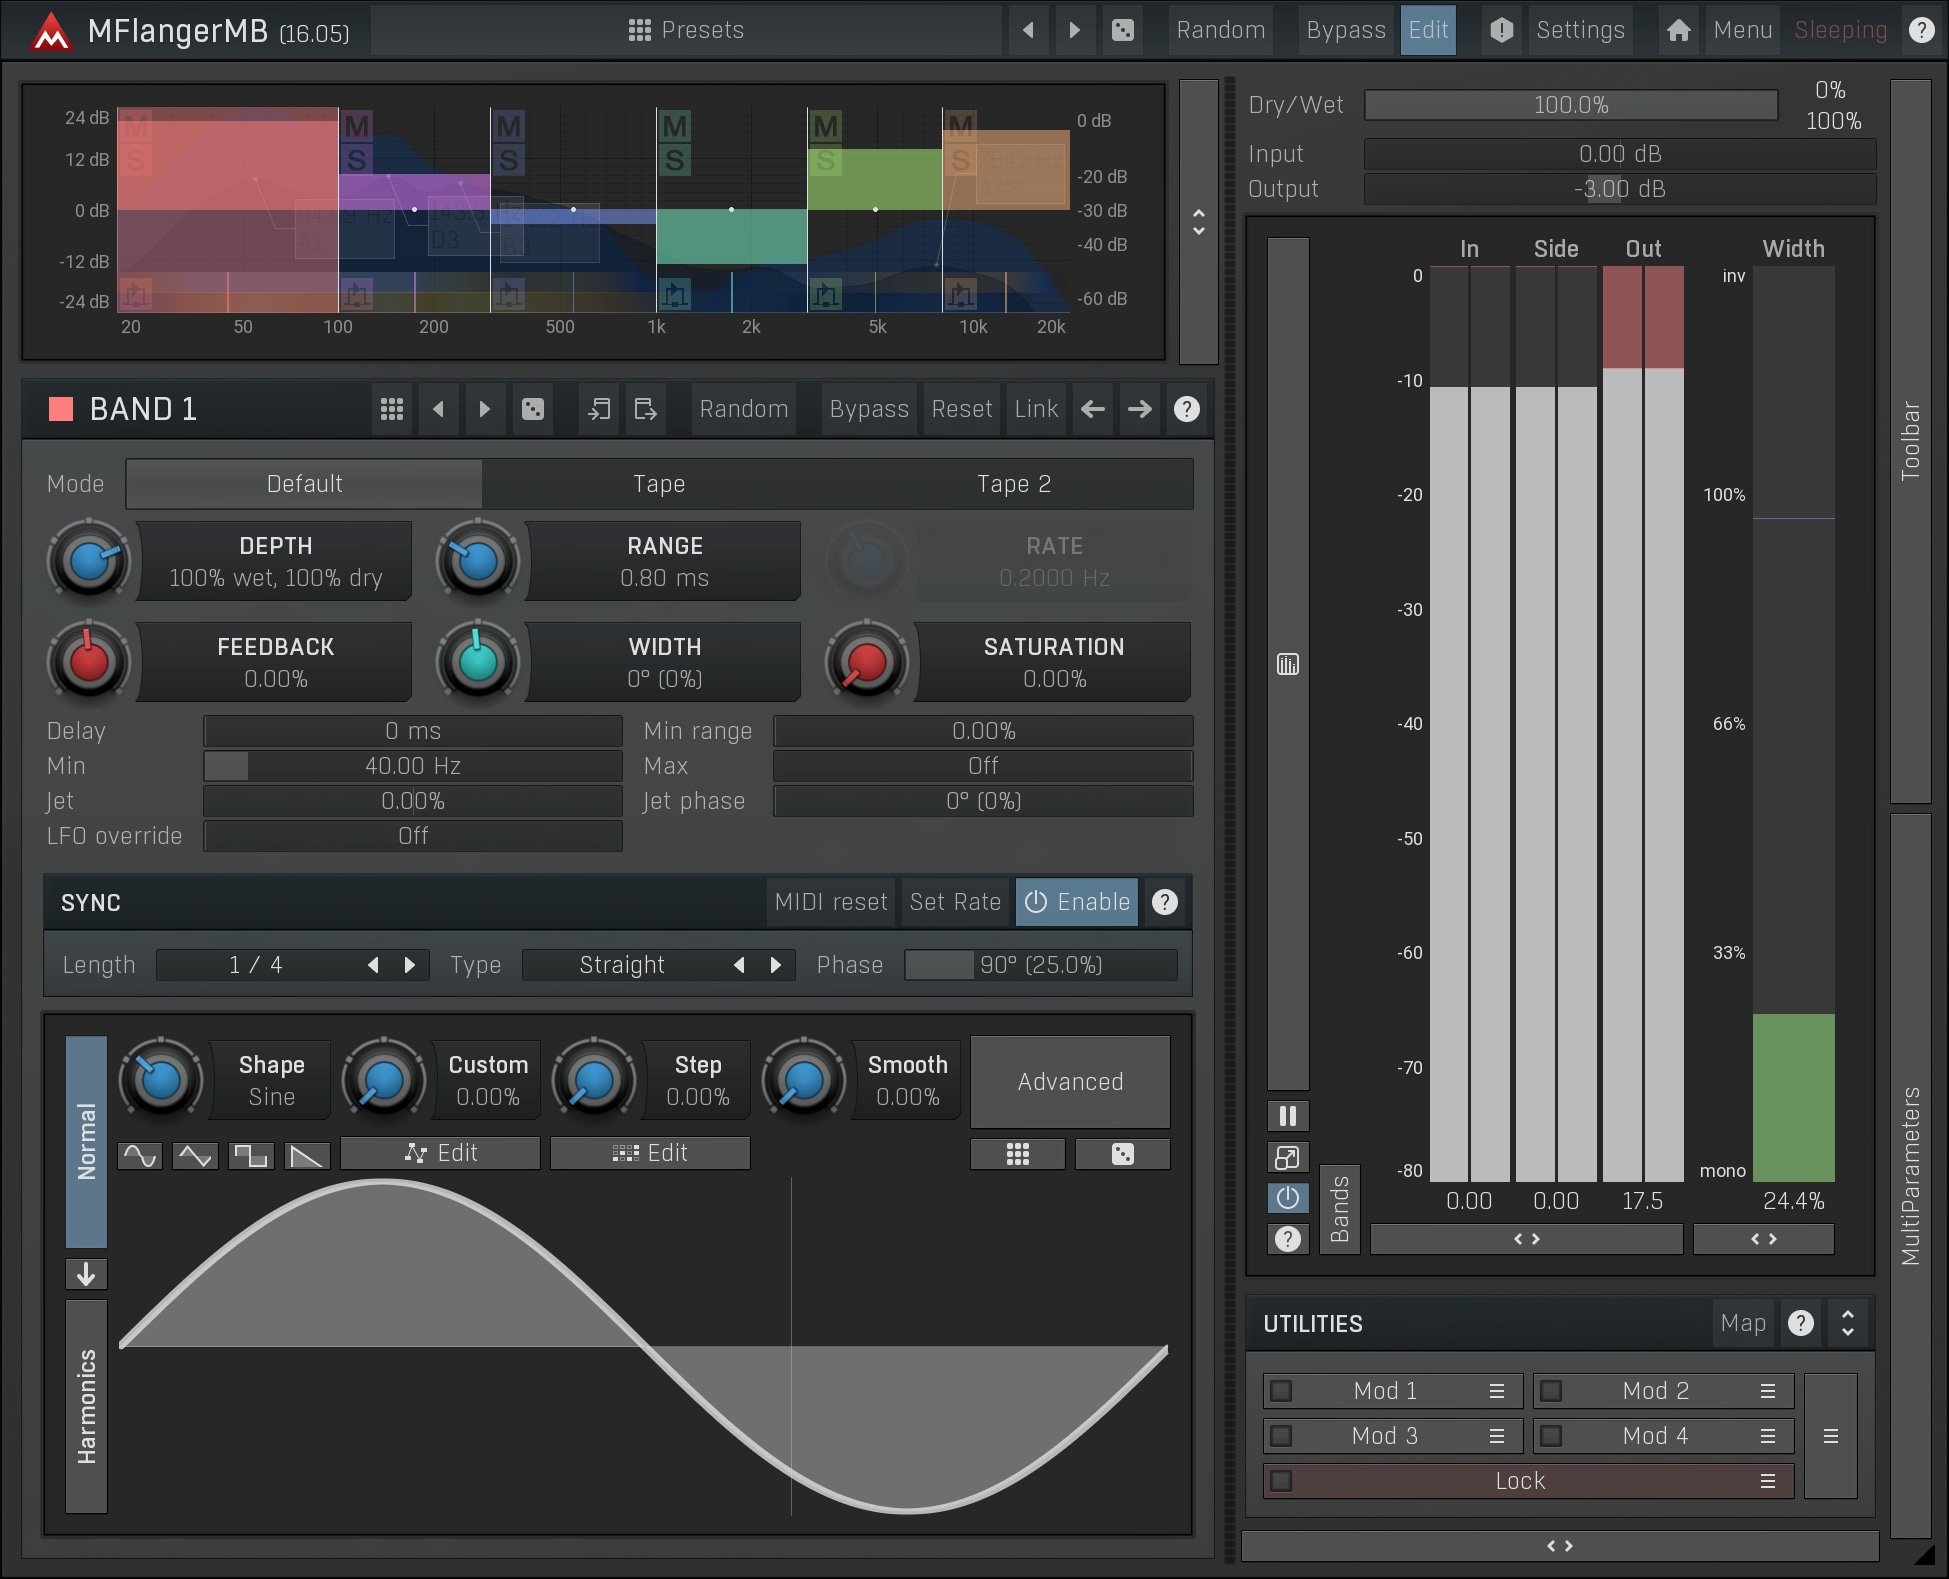Go to next band with right arrow
Viewport: 1949px width, 1579px height.
pyautogui.click(x=1139, y=409)
